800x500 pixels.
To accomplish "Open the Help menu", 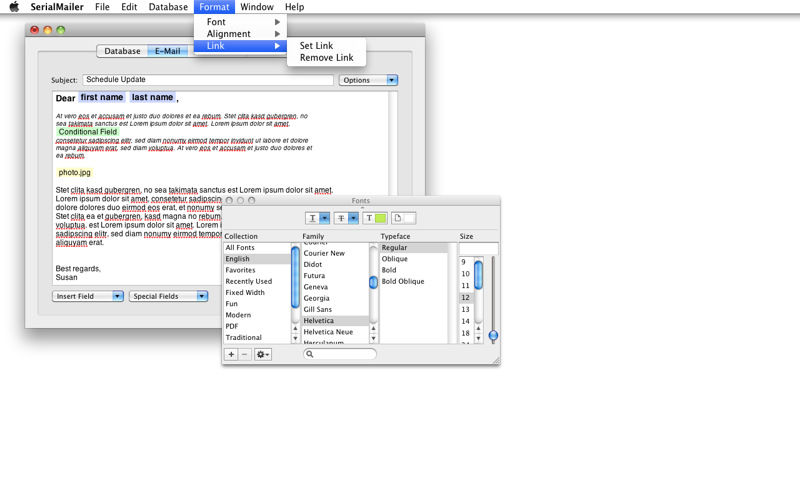I will coord(294,7).
